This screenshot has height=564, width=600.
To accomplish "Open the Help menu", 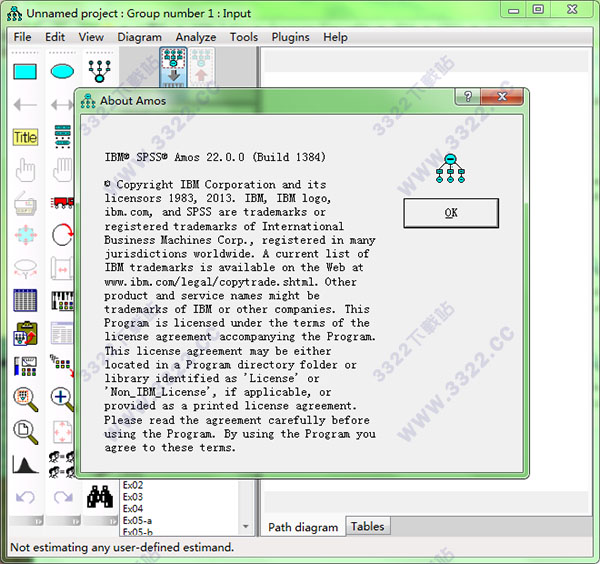I will point(335,37).
